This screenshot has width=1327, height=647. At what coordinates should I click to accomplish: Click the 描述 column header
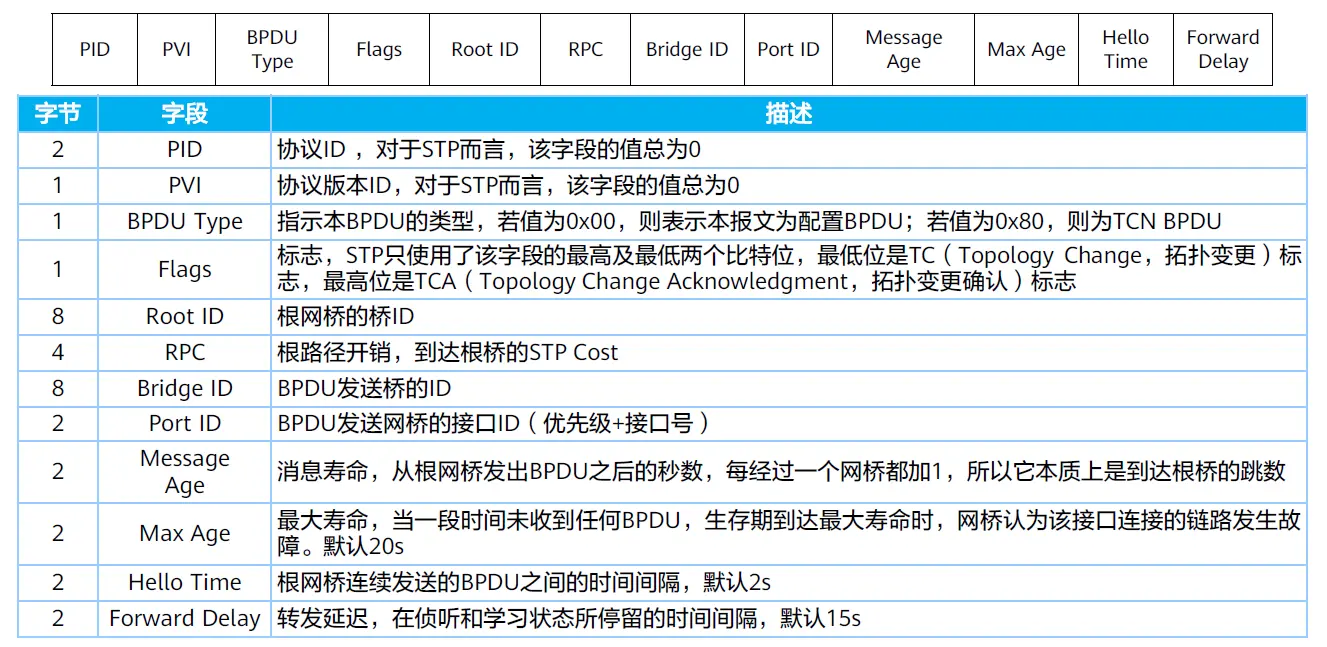click(788, 113)
